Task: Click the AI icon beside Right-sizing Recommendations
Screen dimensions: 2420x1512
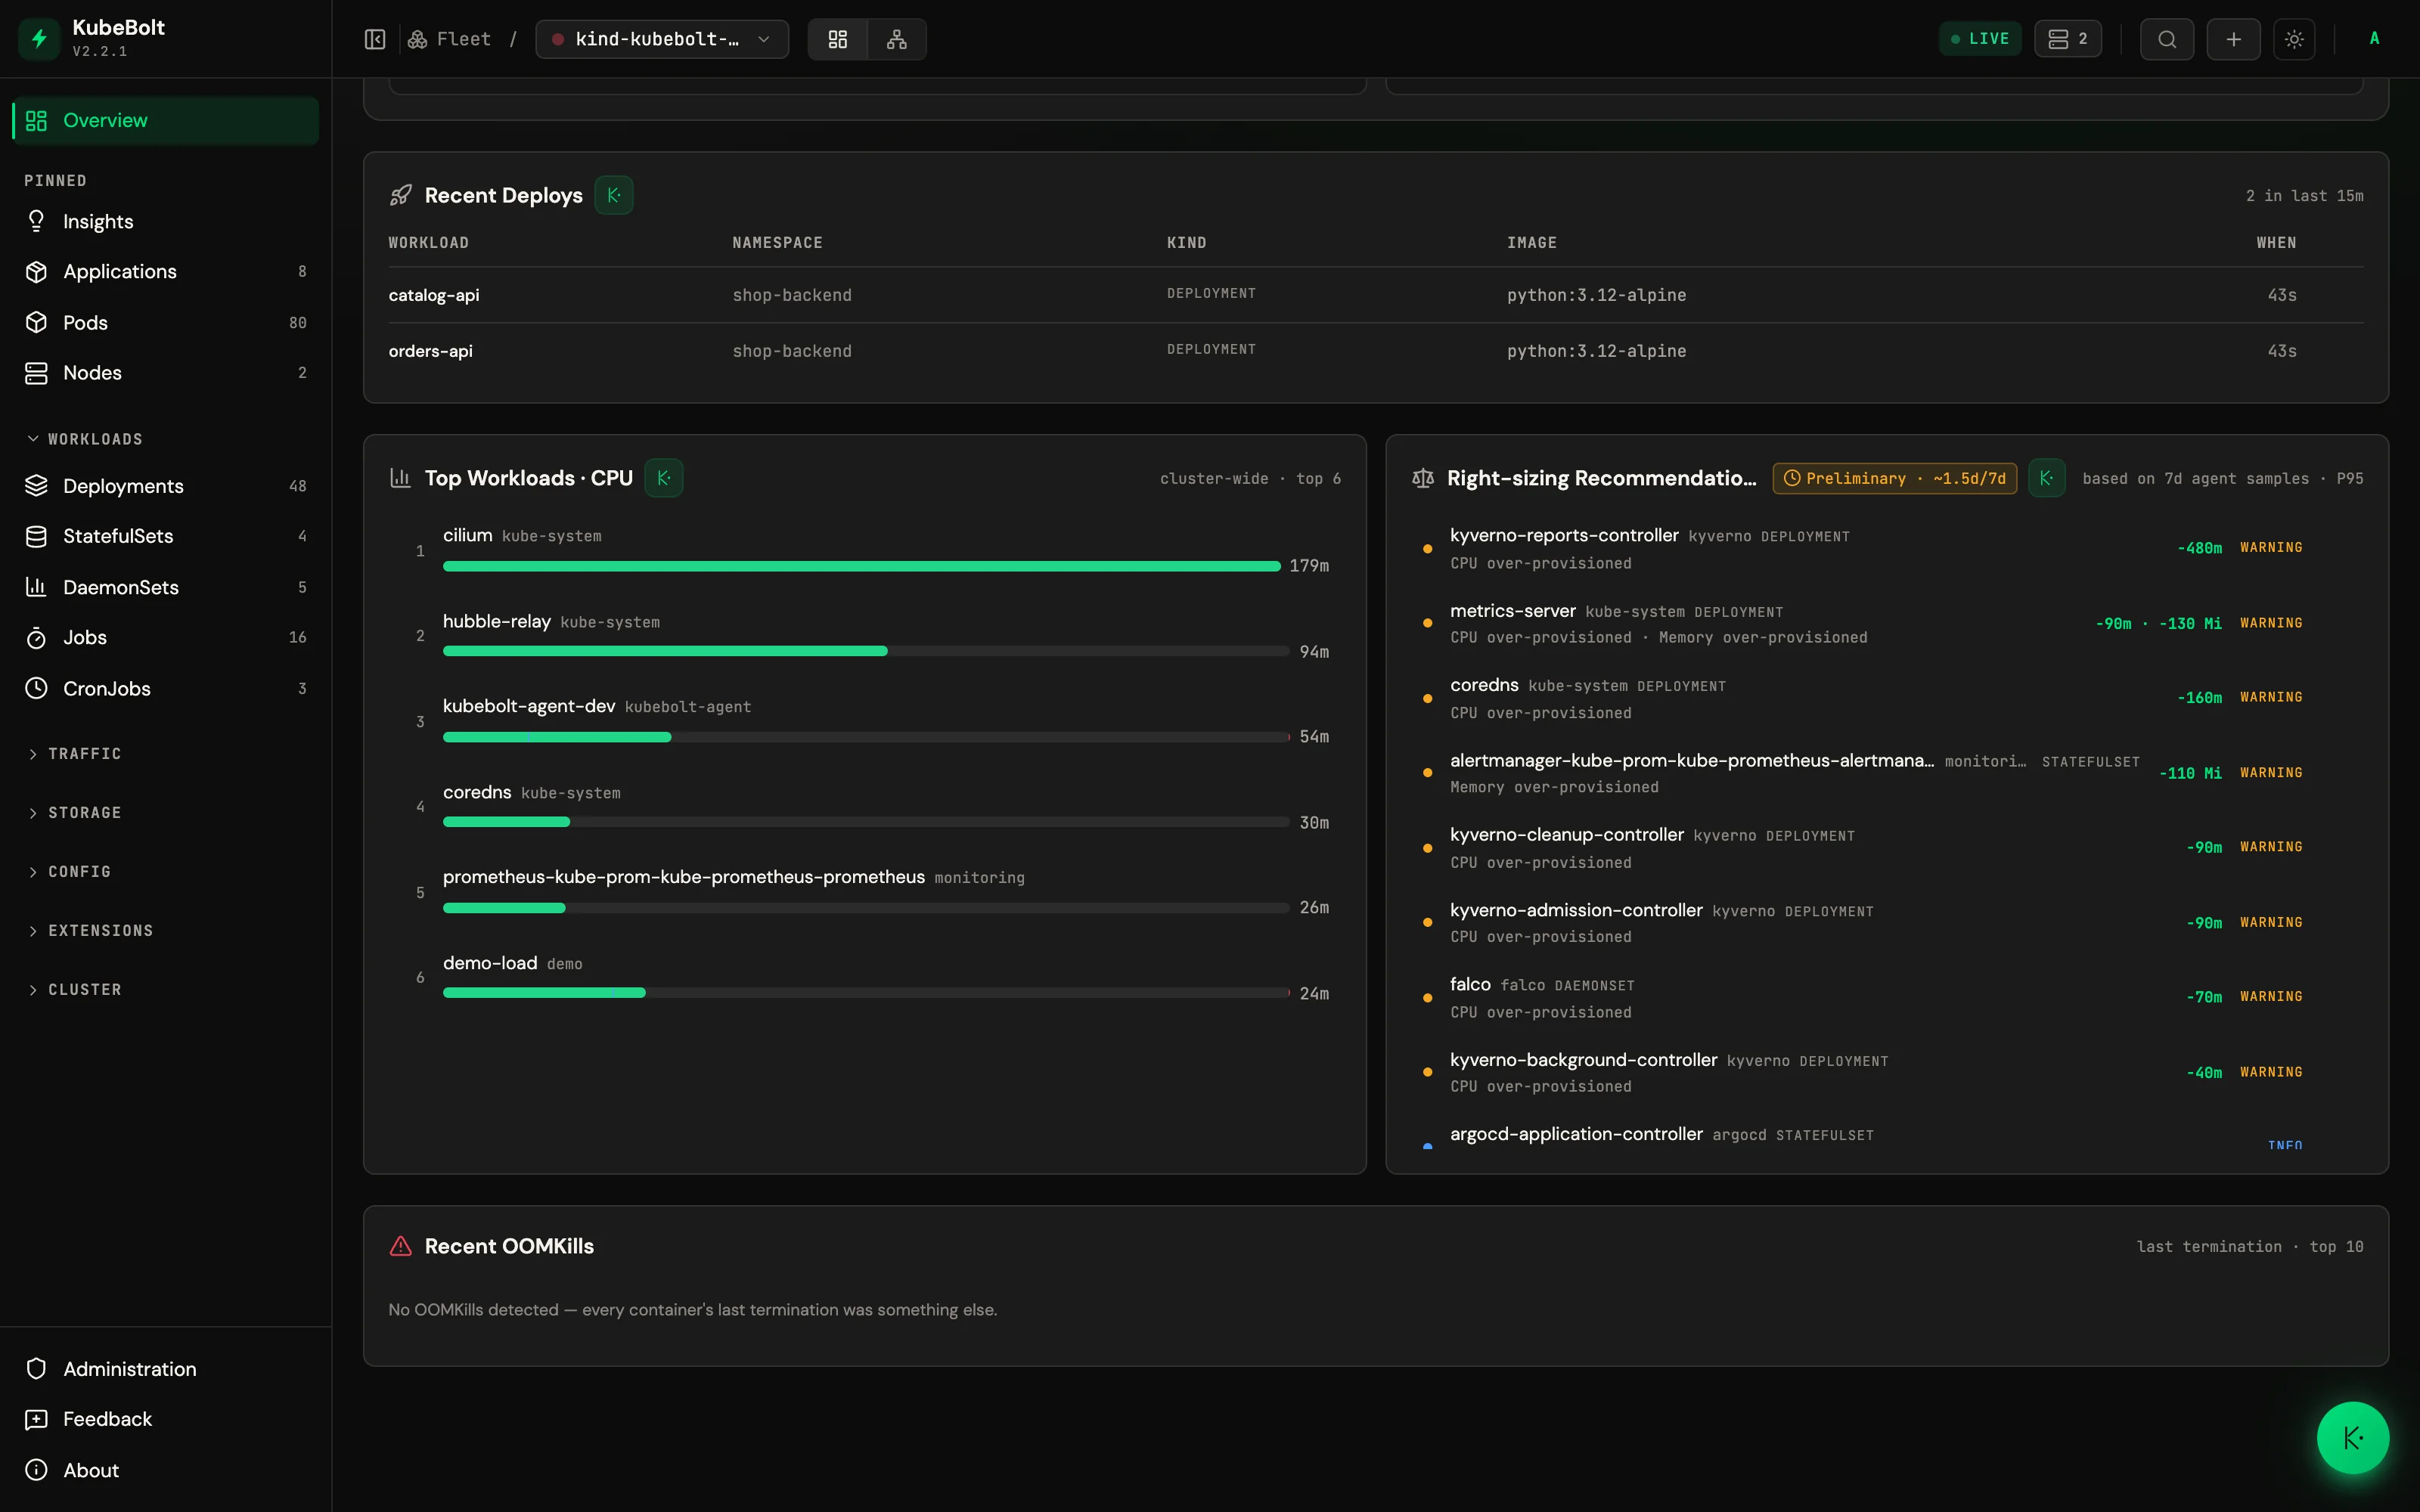Action: tap(2047, 478)
